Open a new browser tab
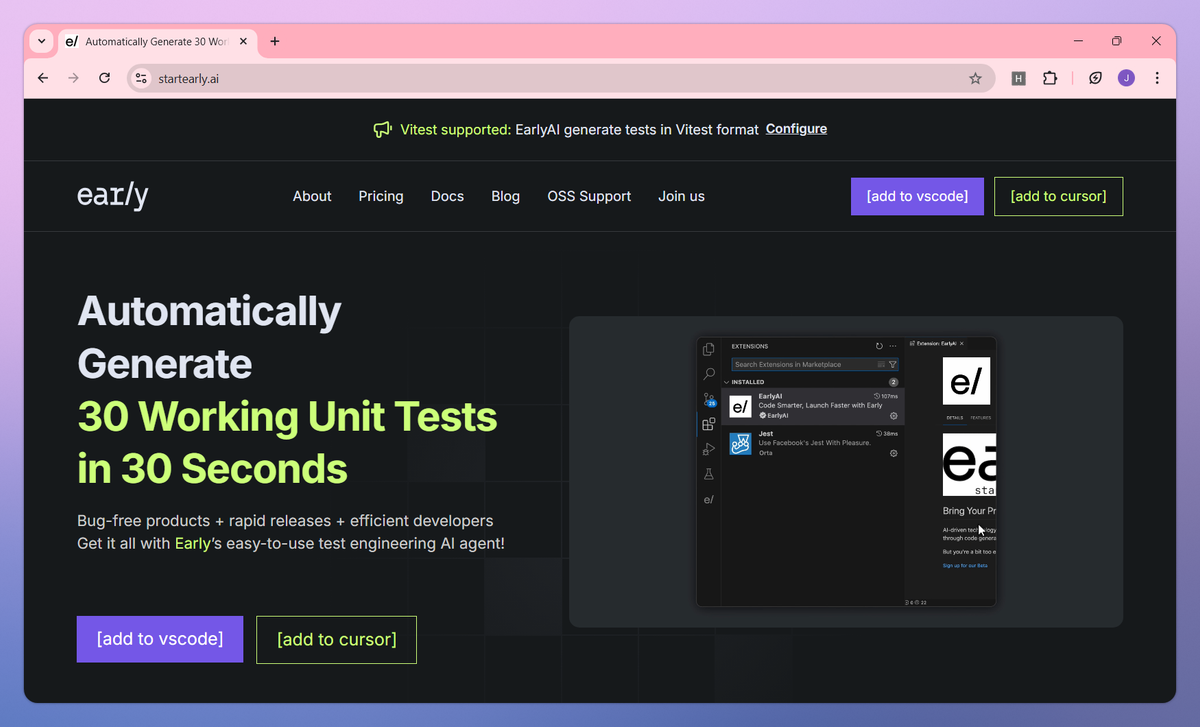 [x=275, y=41]
